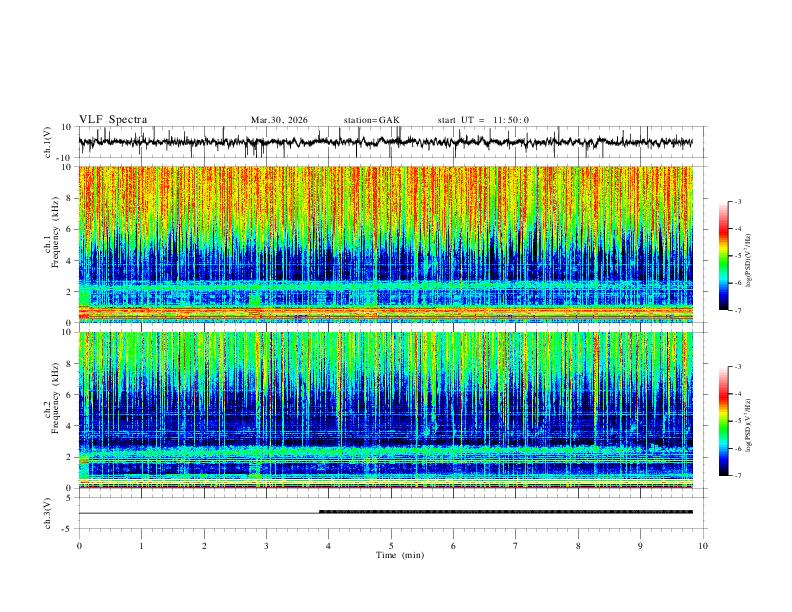This screenshot has height=612, width=792.
Task: Click the "9" tick on the time axis
Action: tap(640, 546)
